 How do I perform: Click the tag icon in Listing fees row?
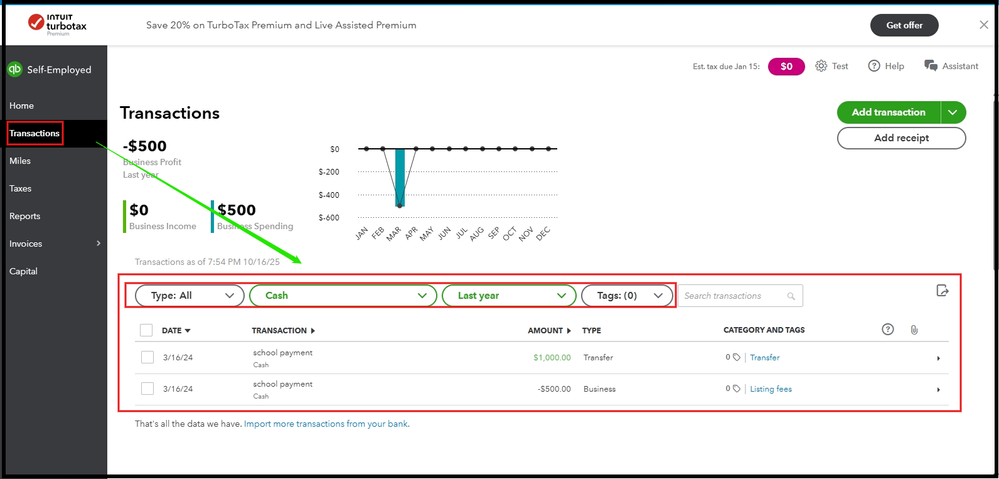(x=737, y=389)
